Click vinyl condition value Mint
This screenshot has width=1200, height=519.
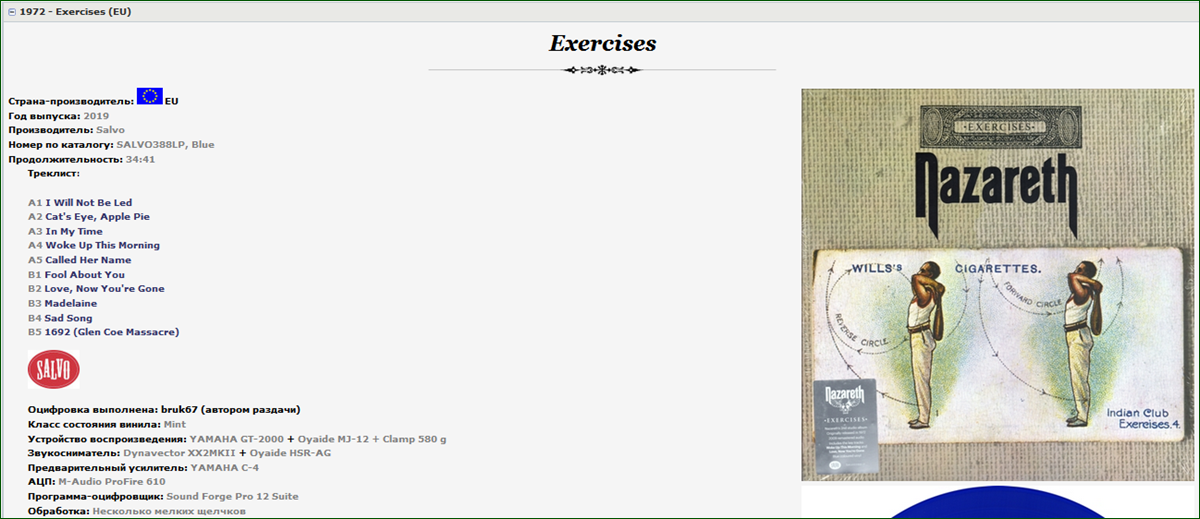(174, 424)
